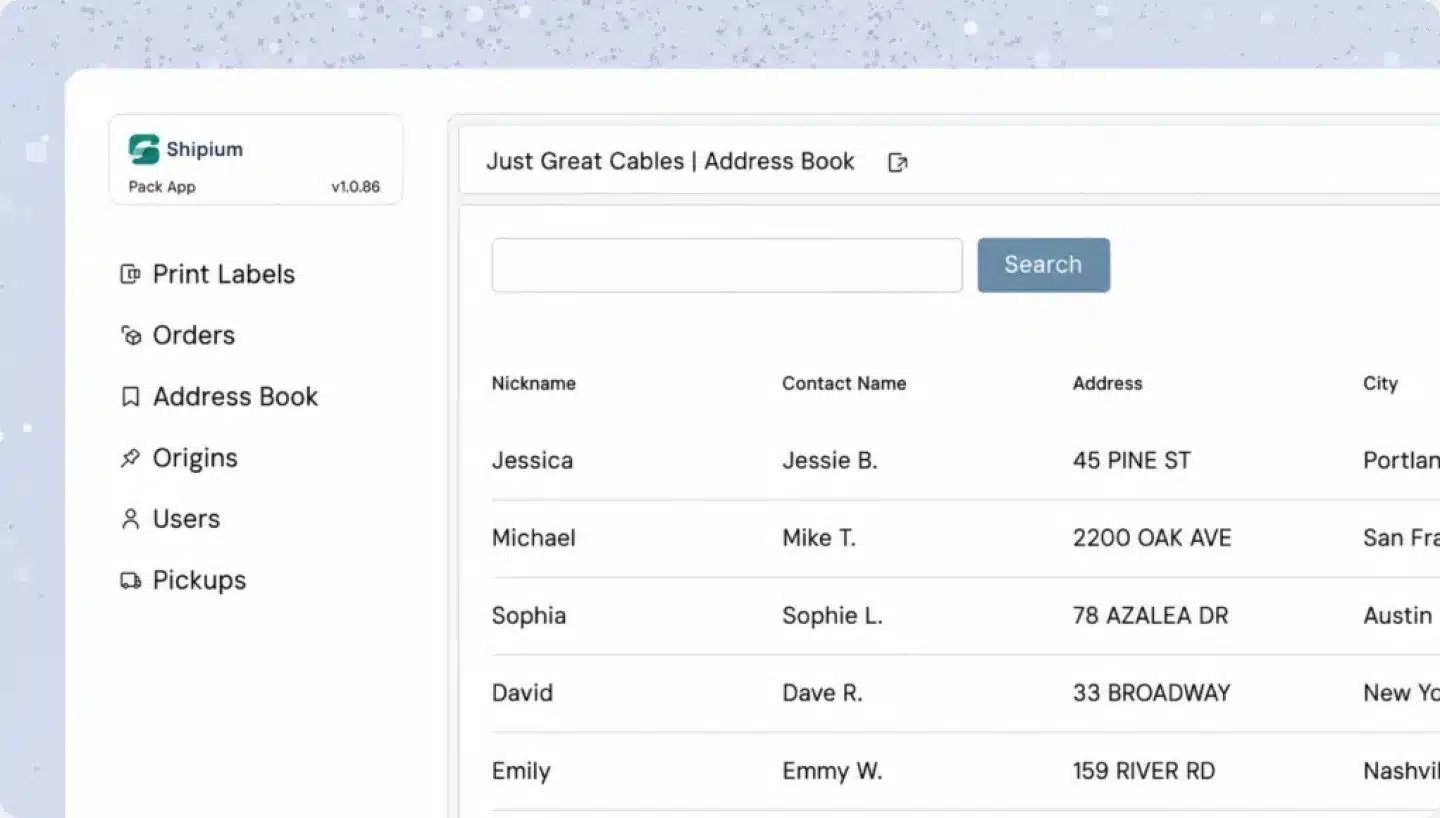
Task: Select the David nickname cell
Action: click(x=522, y=692)
